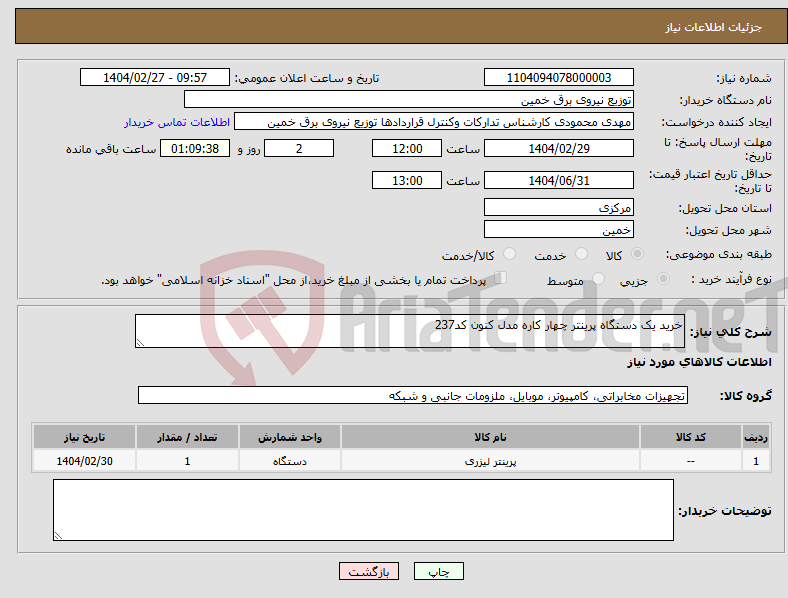
Task: Click the description textarea resize handle
Action: (140, 343)
